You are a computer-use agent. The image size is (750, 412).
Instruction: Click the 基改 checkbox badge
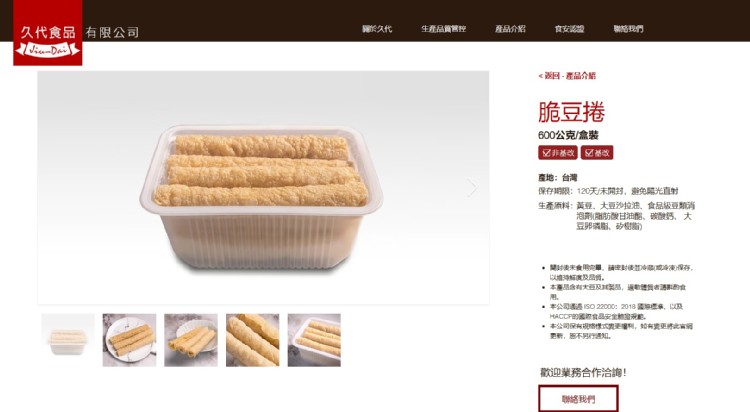click(x=597, y=153)
